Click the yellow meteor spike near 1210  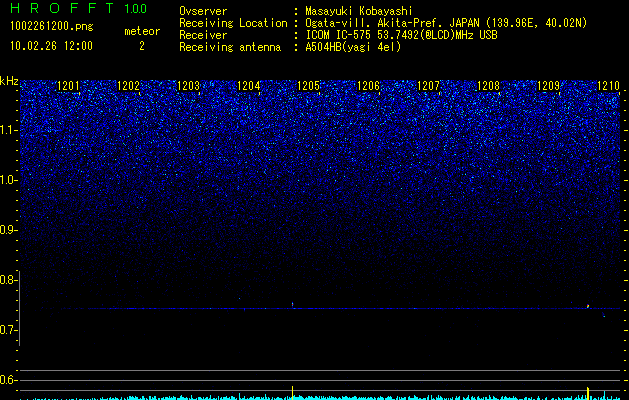click(x=588, y=393)
